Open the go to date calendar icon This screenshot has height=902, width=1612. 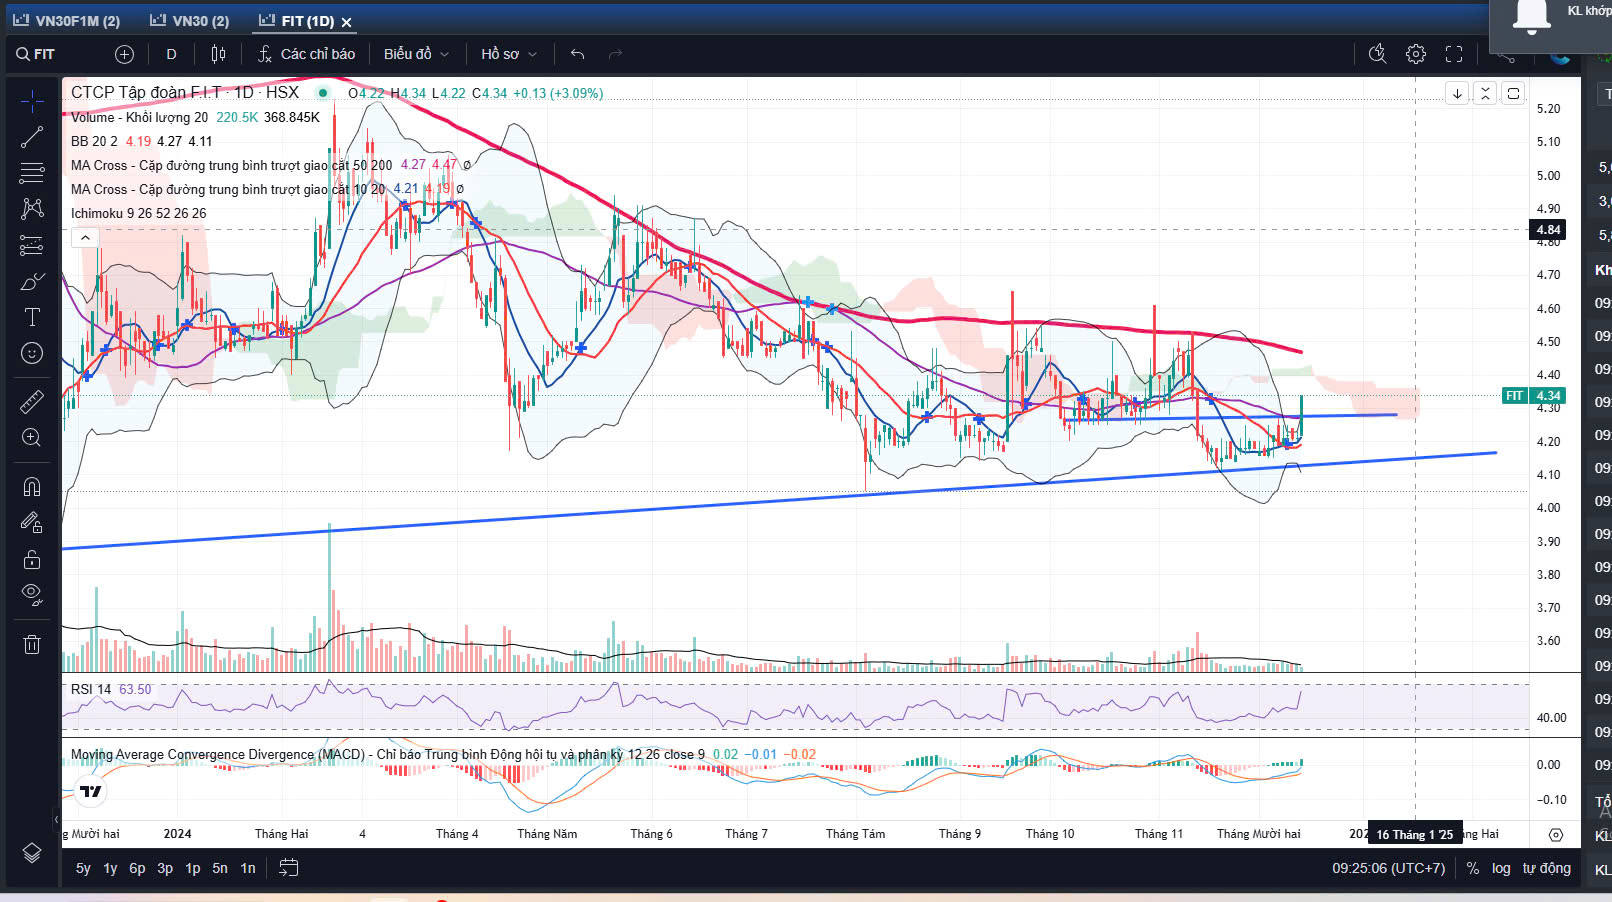[288, 868]
